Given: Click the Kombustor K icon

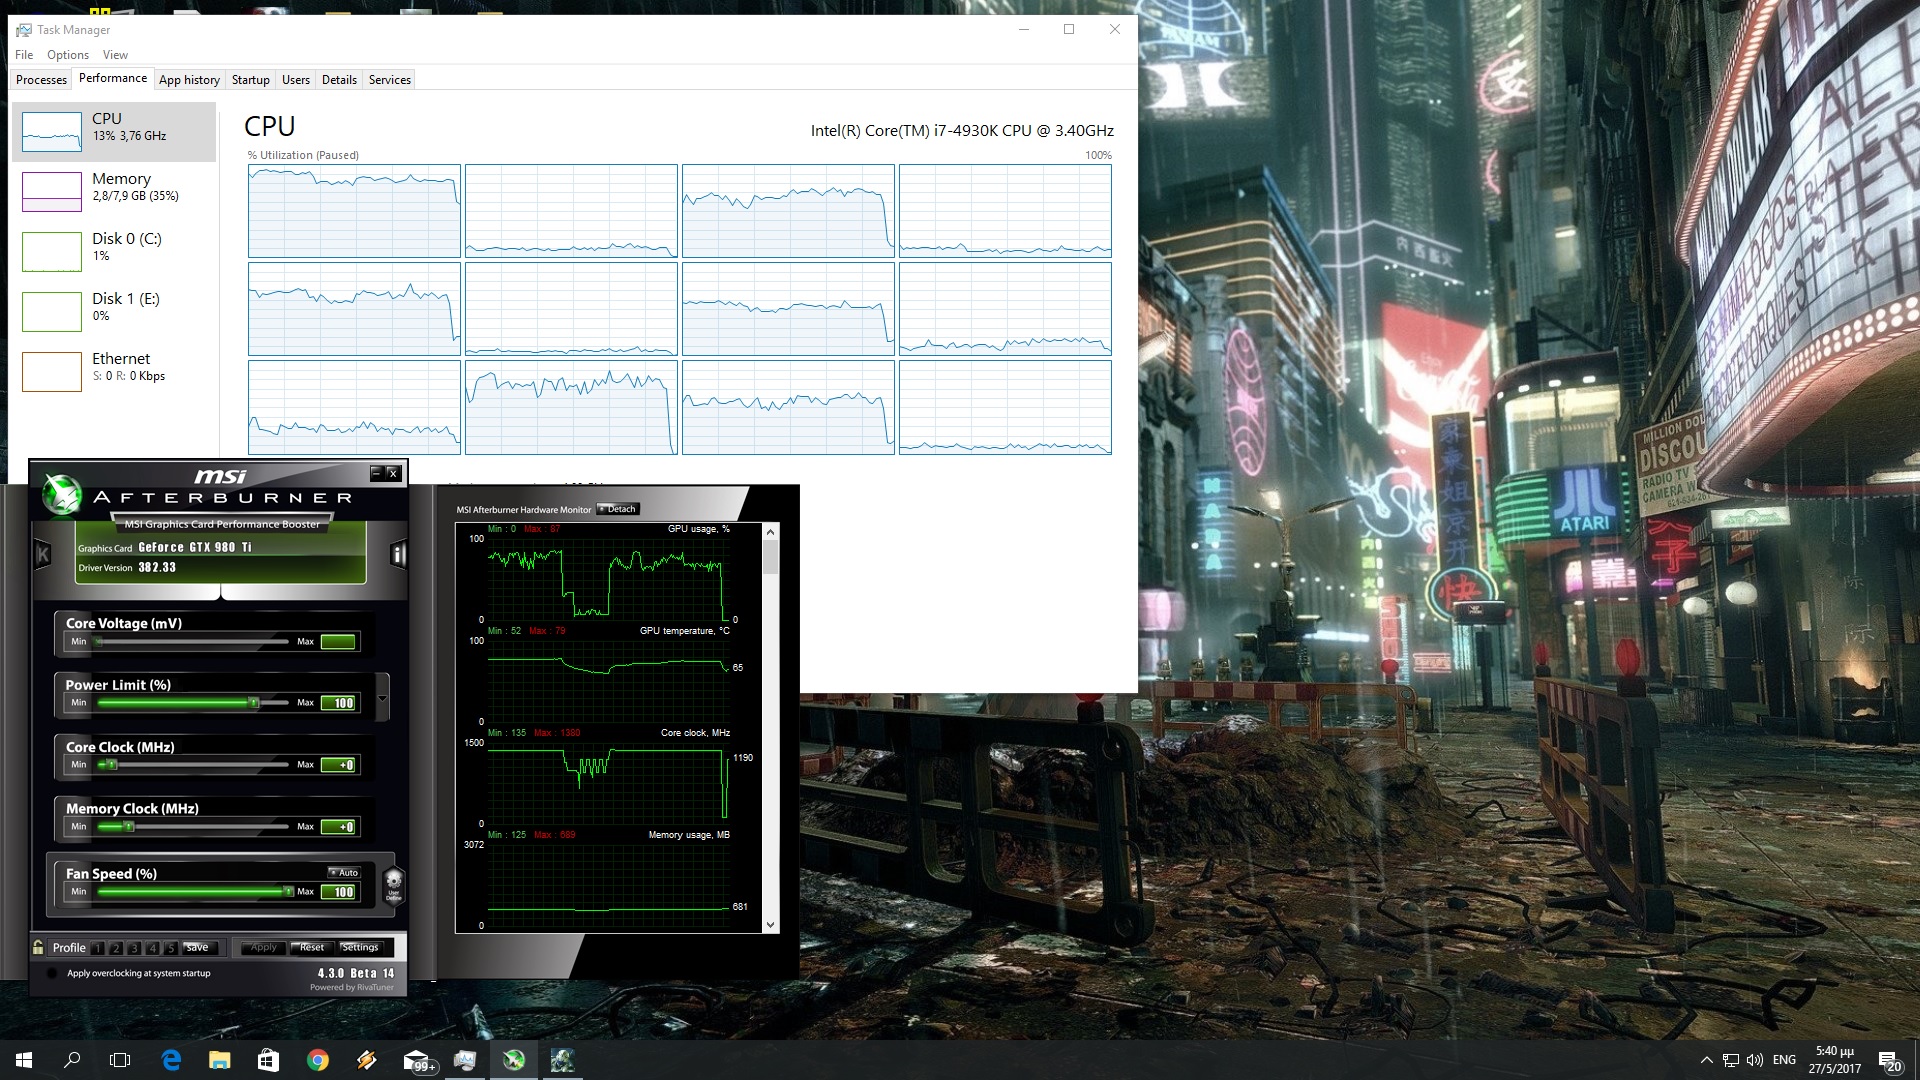Looking at the screenshot, I should 43,555.
